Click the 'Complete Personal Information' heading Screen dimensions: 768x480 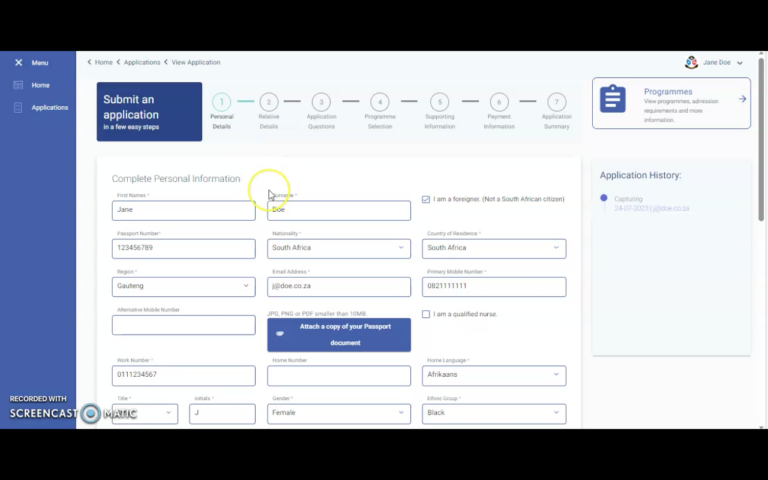[176, 179]
